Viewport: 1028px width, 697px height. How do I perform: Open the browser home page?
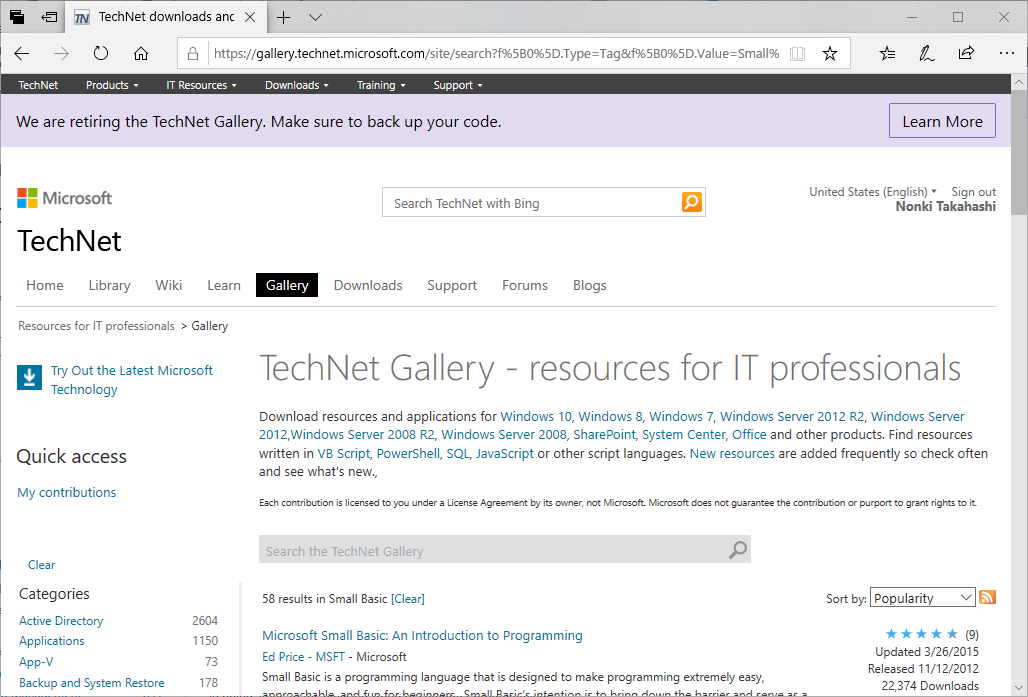[x=140, y=52]
